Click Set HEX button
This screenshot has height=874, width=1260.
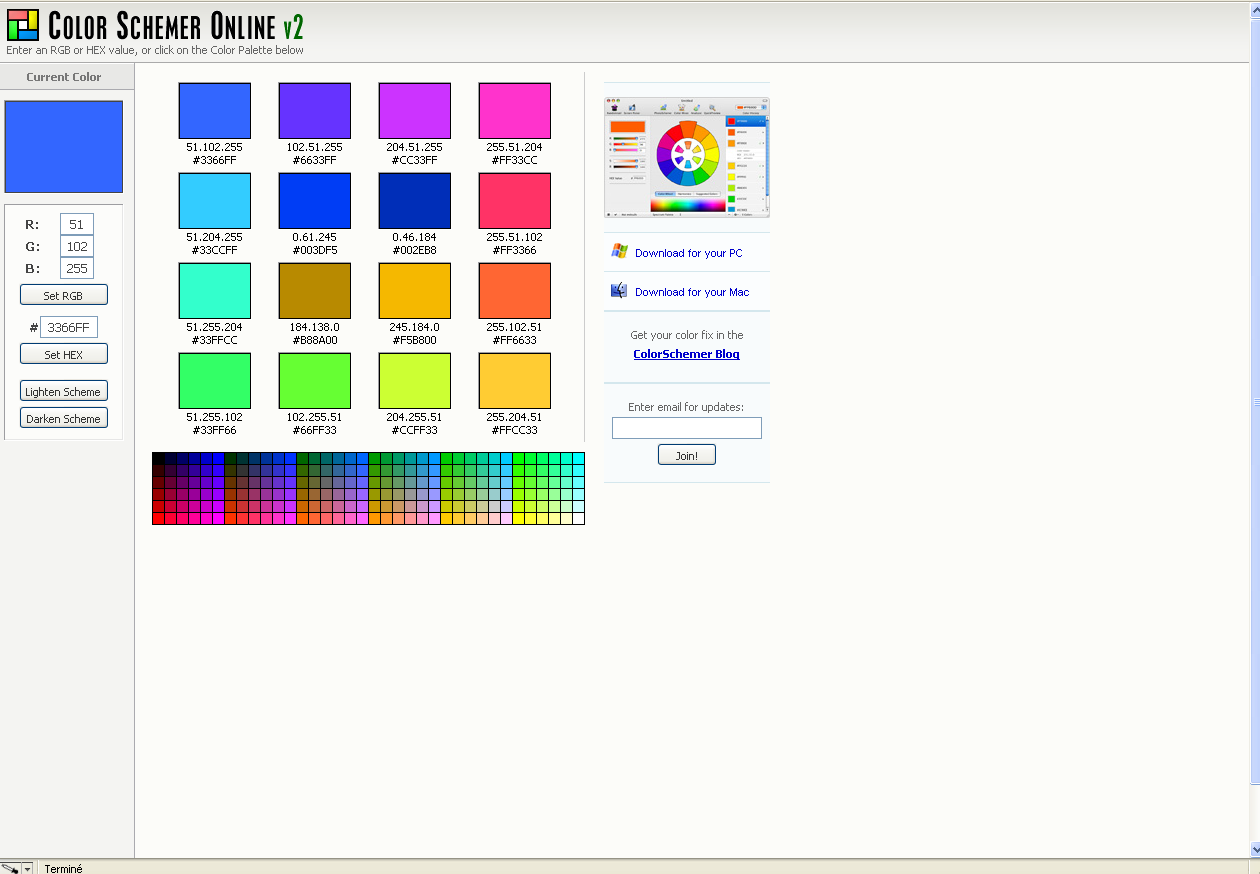64,354
